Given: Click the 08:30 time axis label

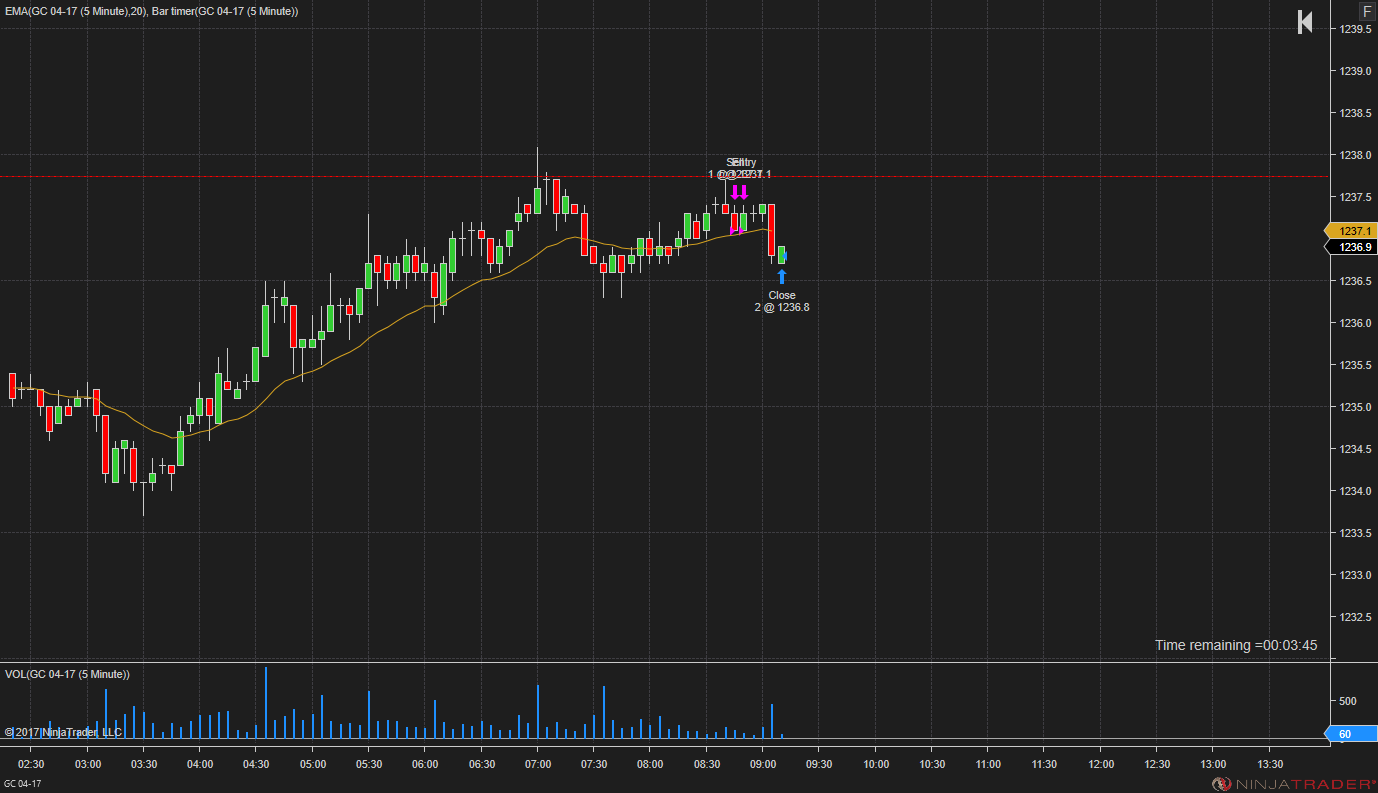Looking at the screenshot, I should [x=707, y=764].
